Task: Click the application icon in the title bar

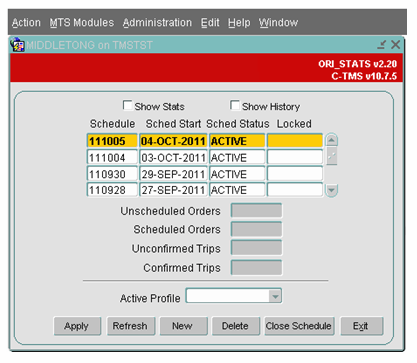Action: click(17, 45)
